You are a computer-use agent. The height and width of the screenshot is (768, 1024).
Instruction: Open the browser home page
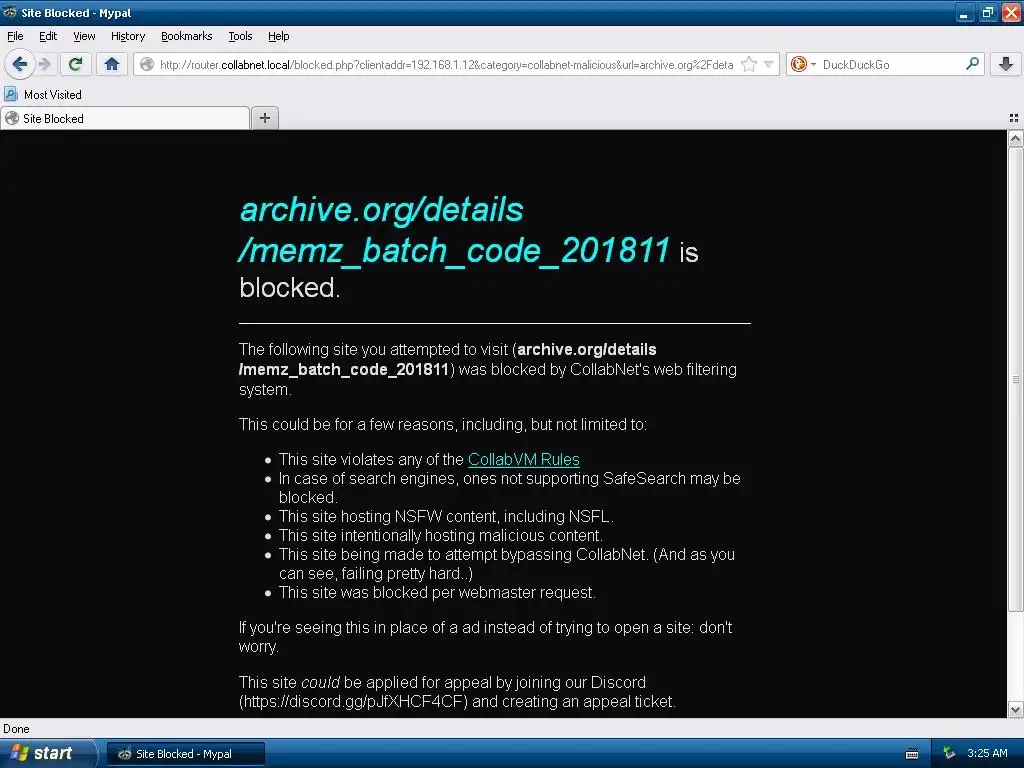[x=112, y=64]
